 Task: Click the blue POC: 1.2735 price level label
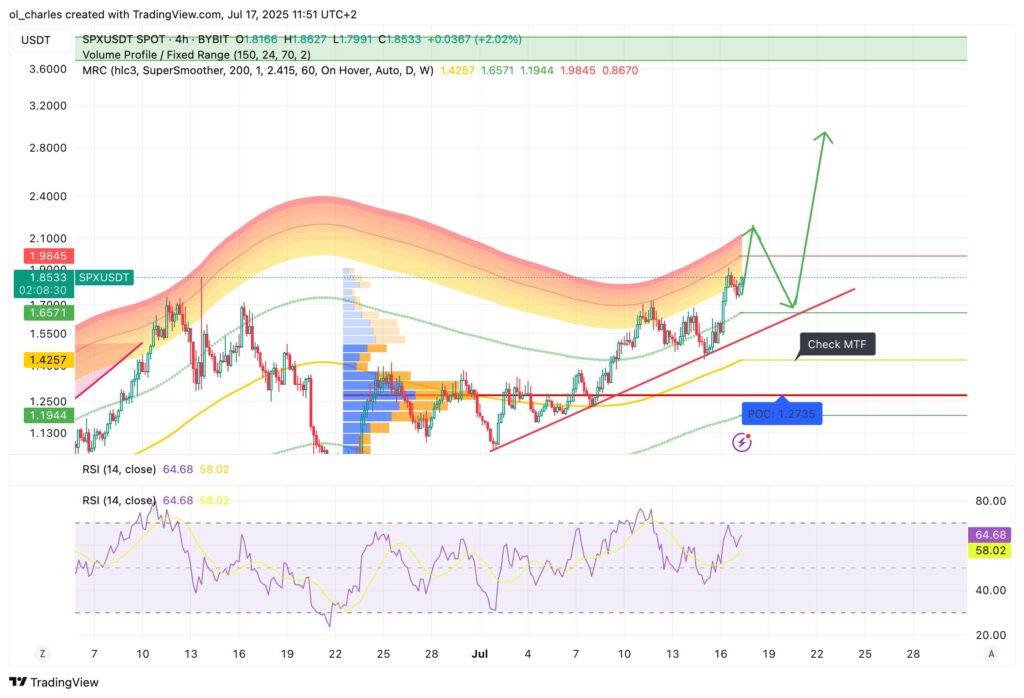coord(782,412)
